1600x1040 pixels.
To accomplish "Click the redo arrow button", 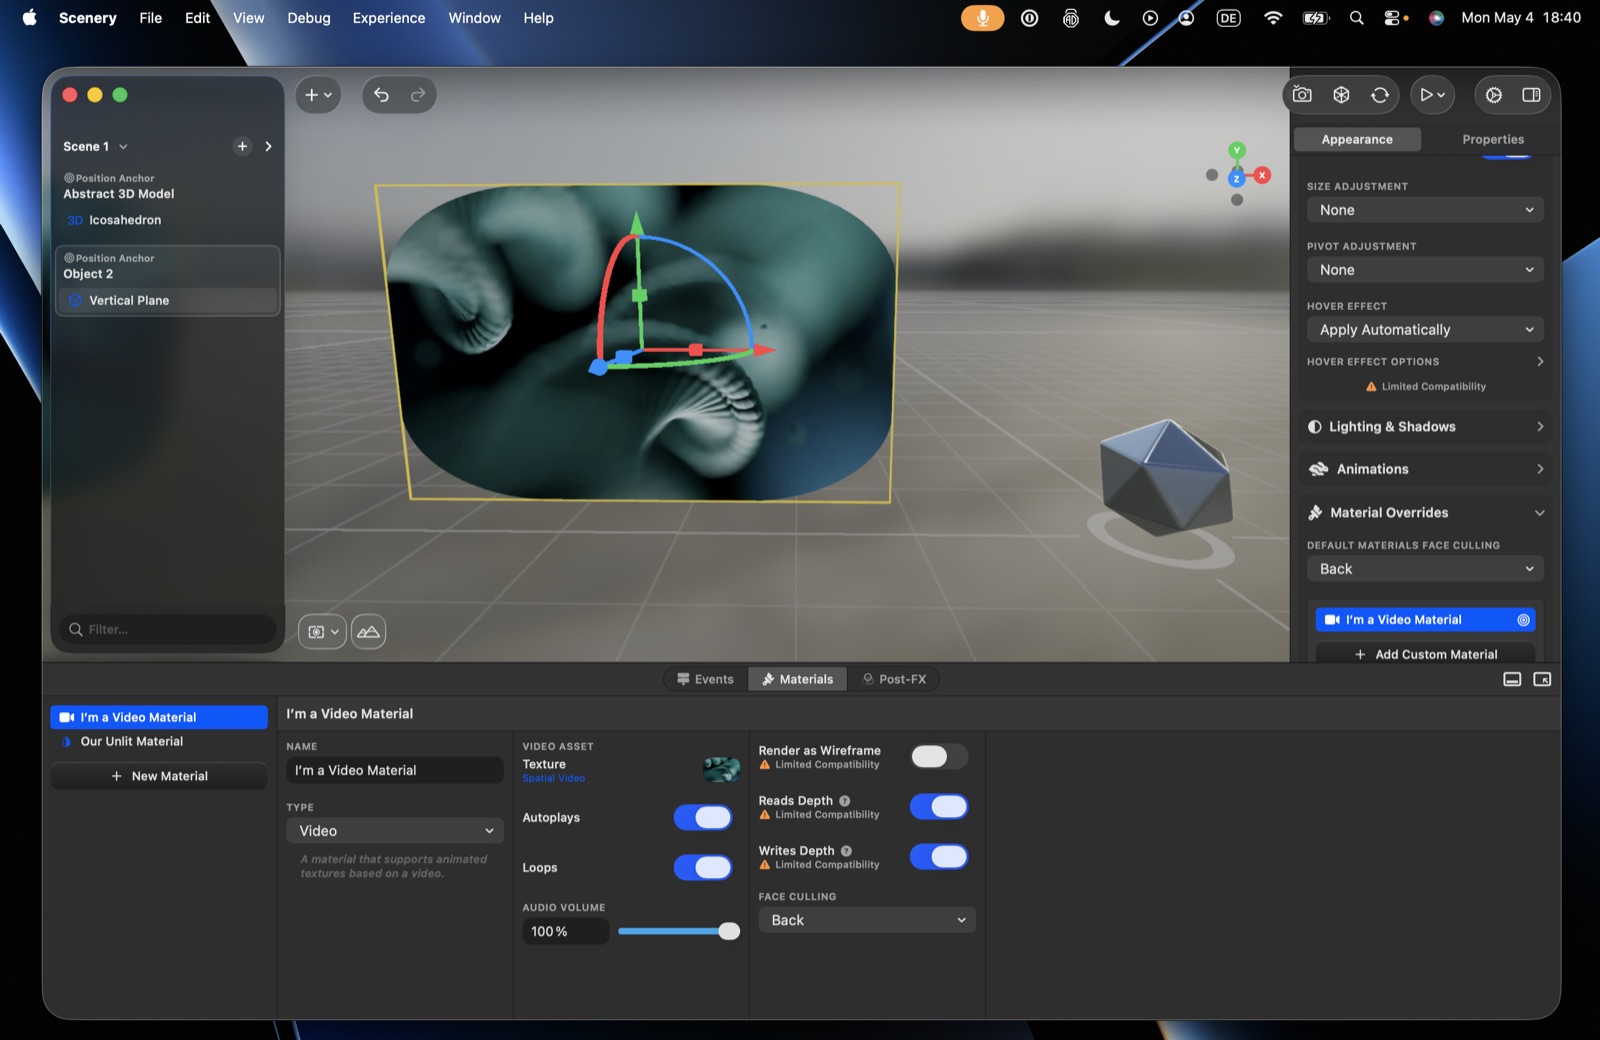I will pos(418,95).
